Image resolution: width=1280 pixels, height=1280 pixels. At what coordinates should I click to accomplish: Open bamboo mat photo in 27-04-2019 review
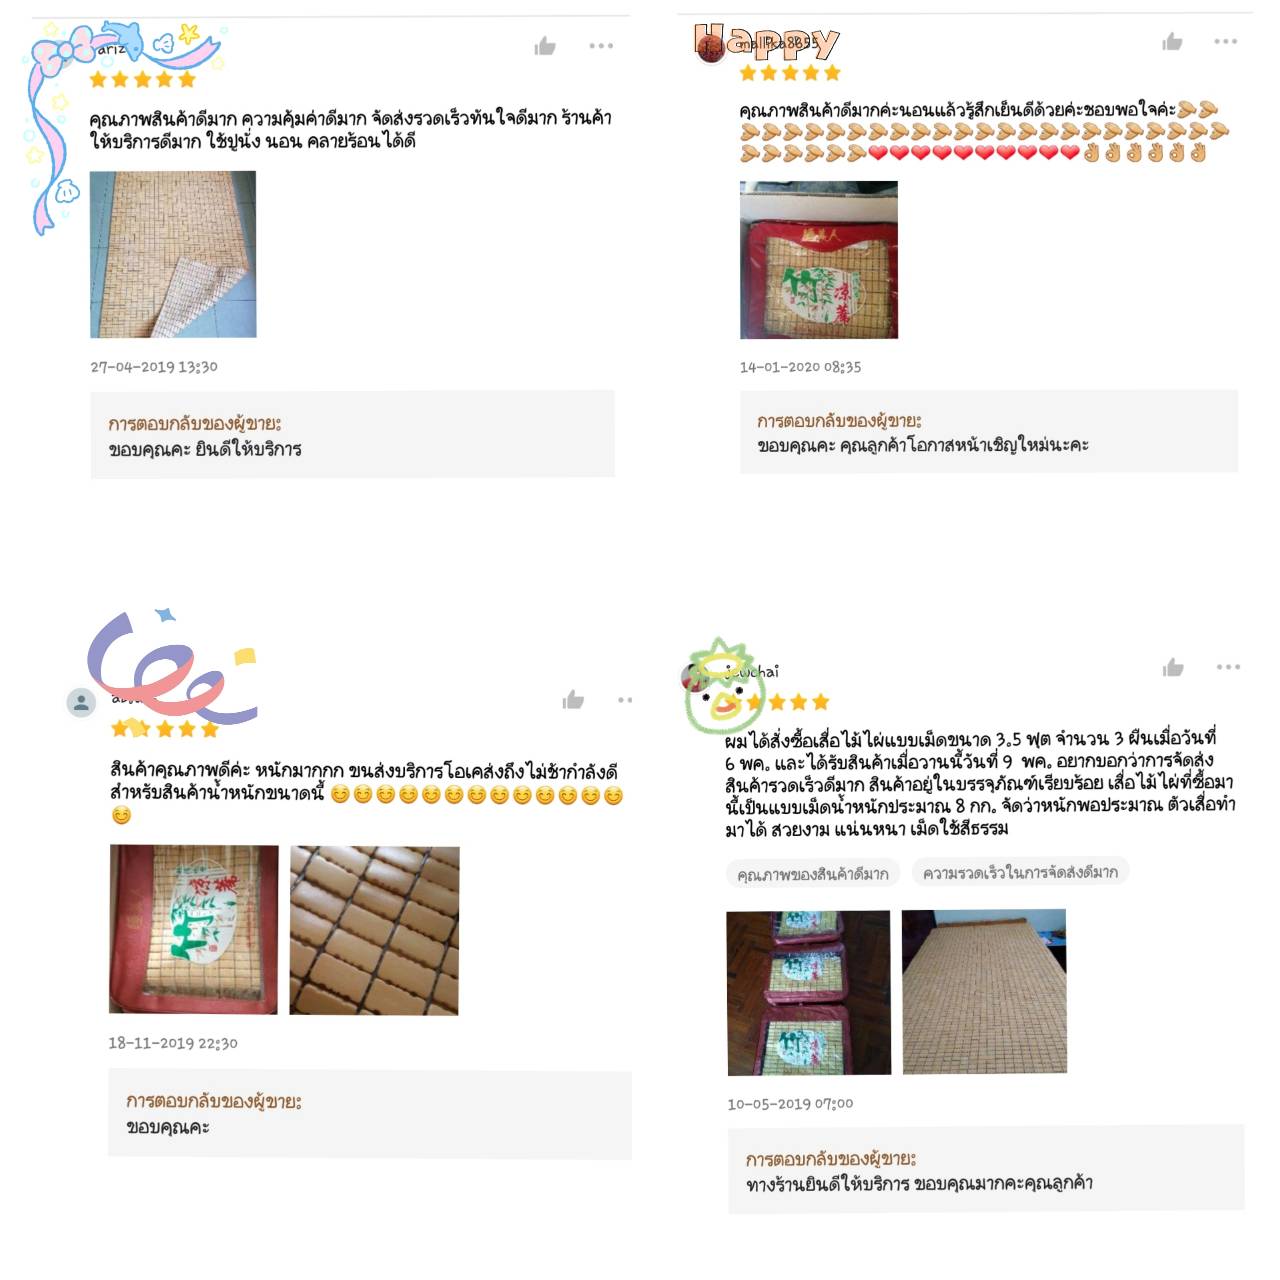[x=173, y=254]
